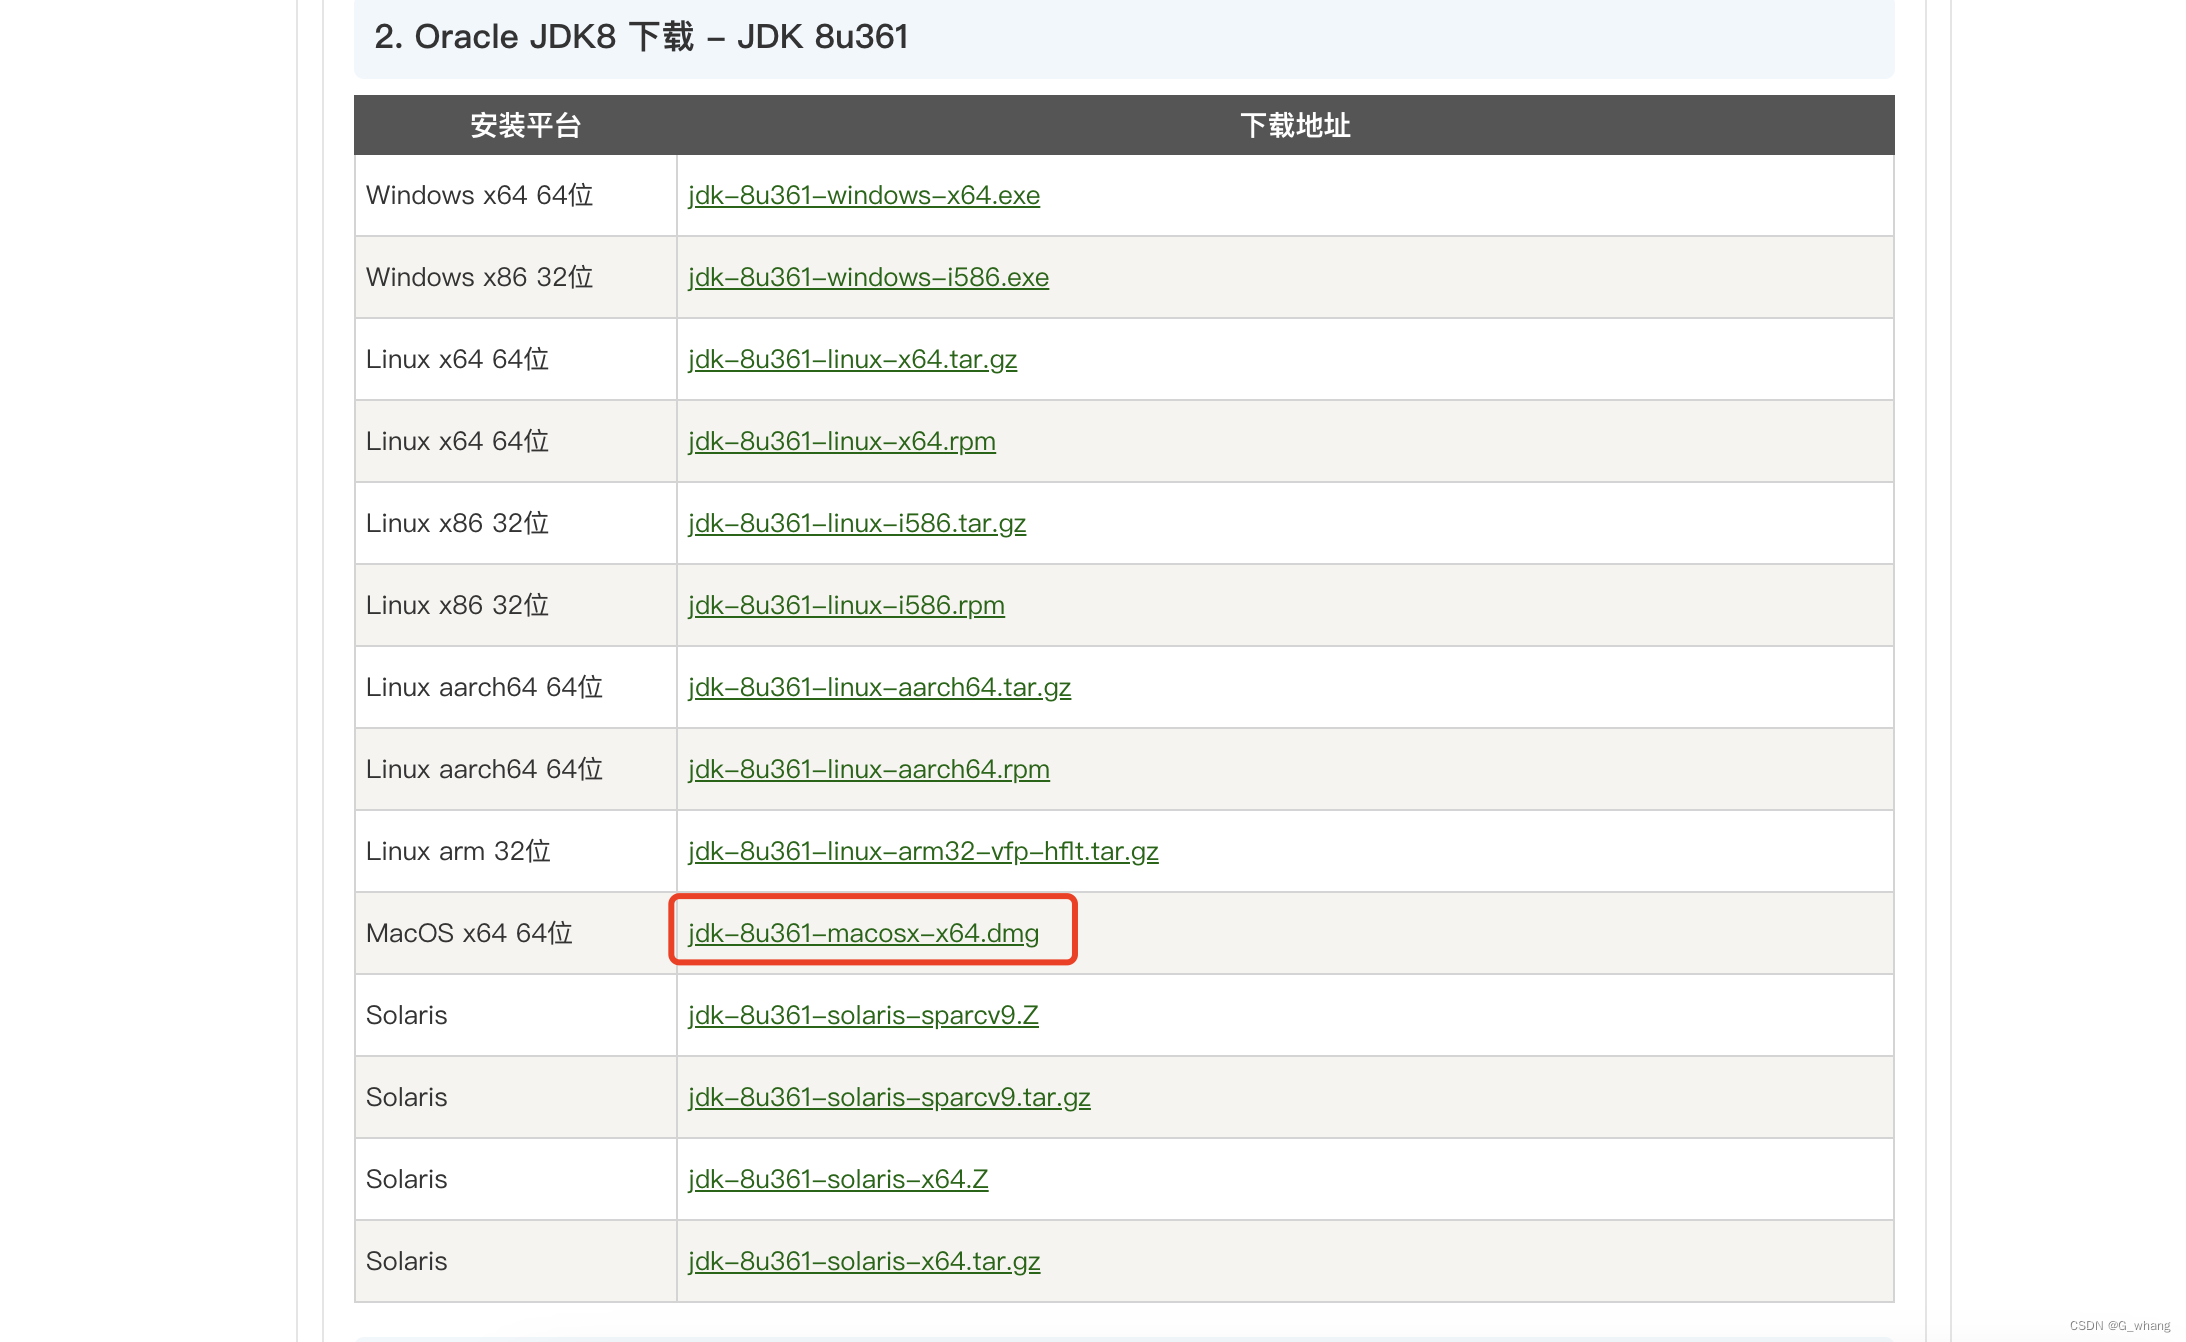Download the highlighted jdk-8u361-macosx-x64.dmg
Screen dimensions: 2186x1342
click(x=862, y=933)
